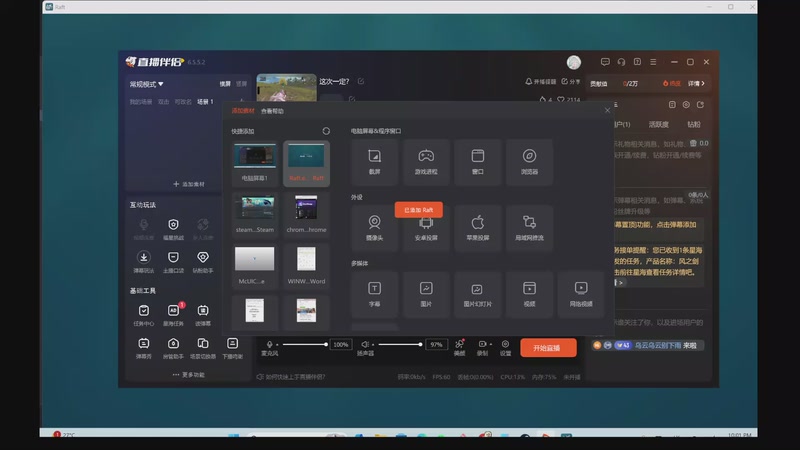Open 主播口袋 shield icon tool
The width and height of the screenshot is (800, 450).
pyautogui.click(x=173, y=262)
